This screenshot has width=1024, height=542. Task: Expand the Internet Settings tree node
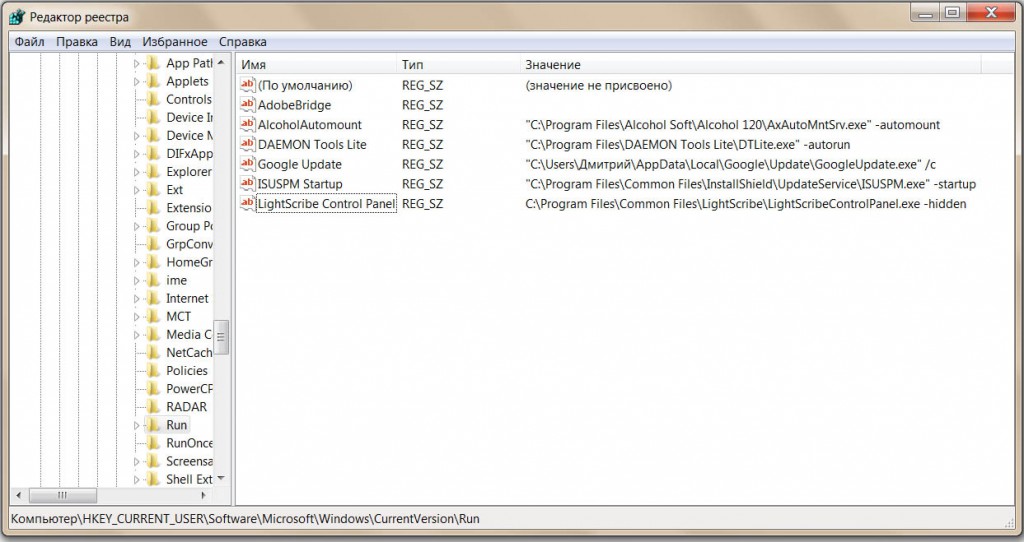coord(136,299)
